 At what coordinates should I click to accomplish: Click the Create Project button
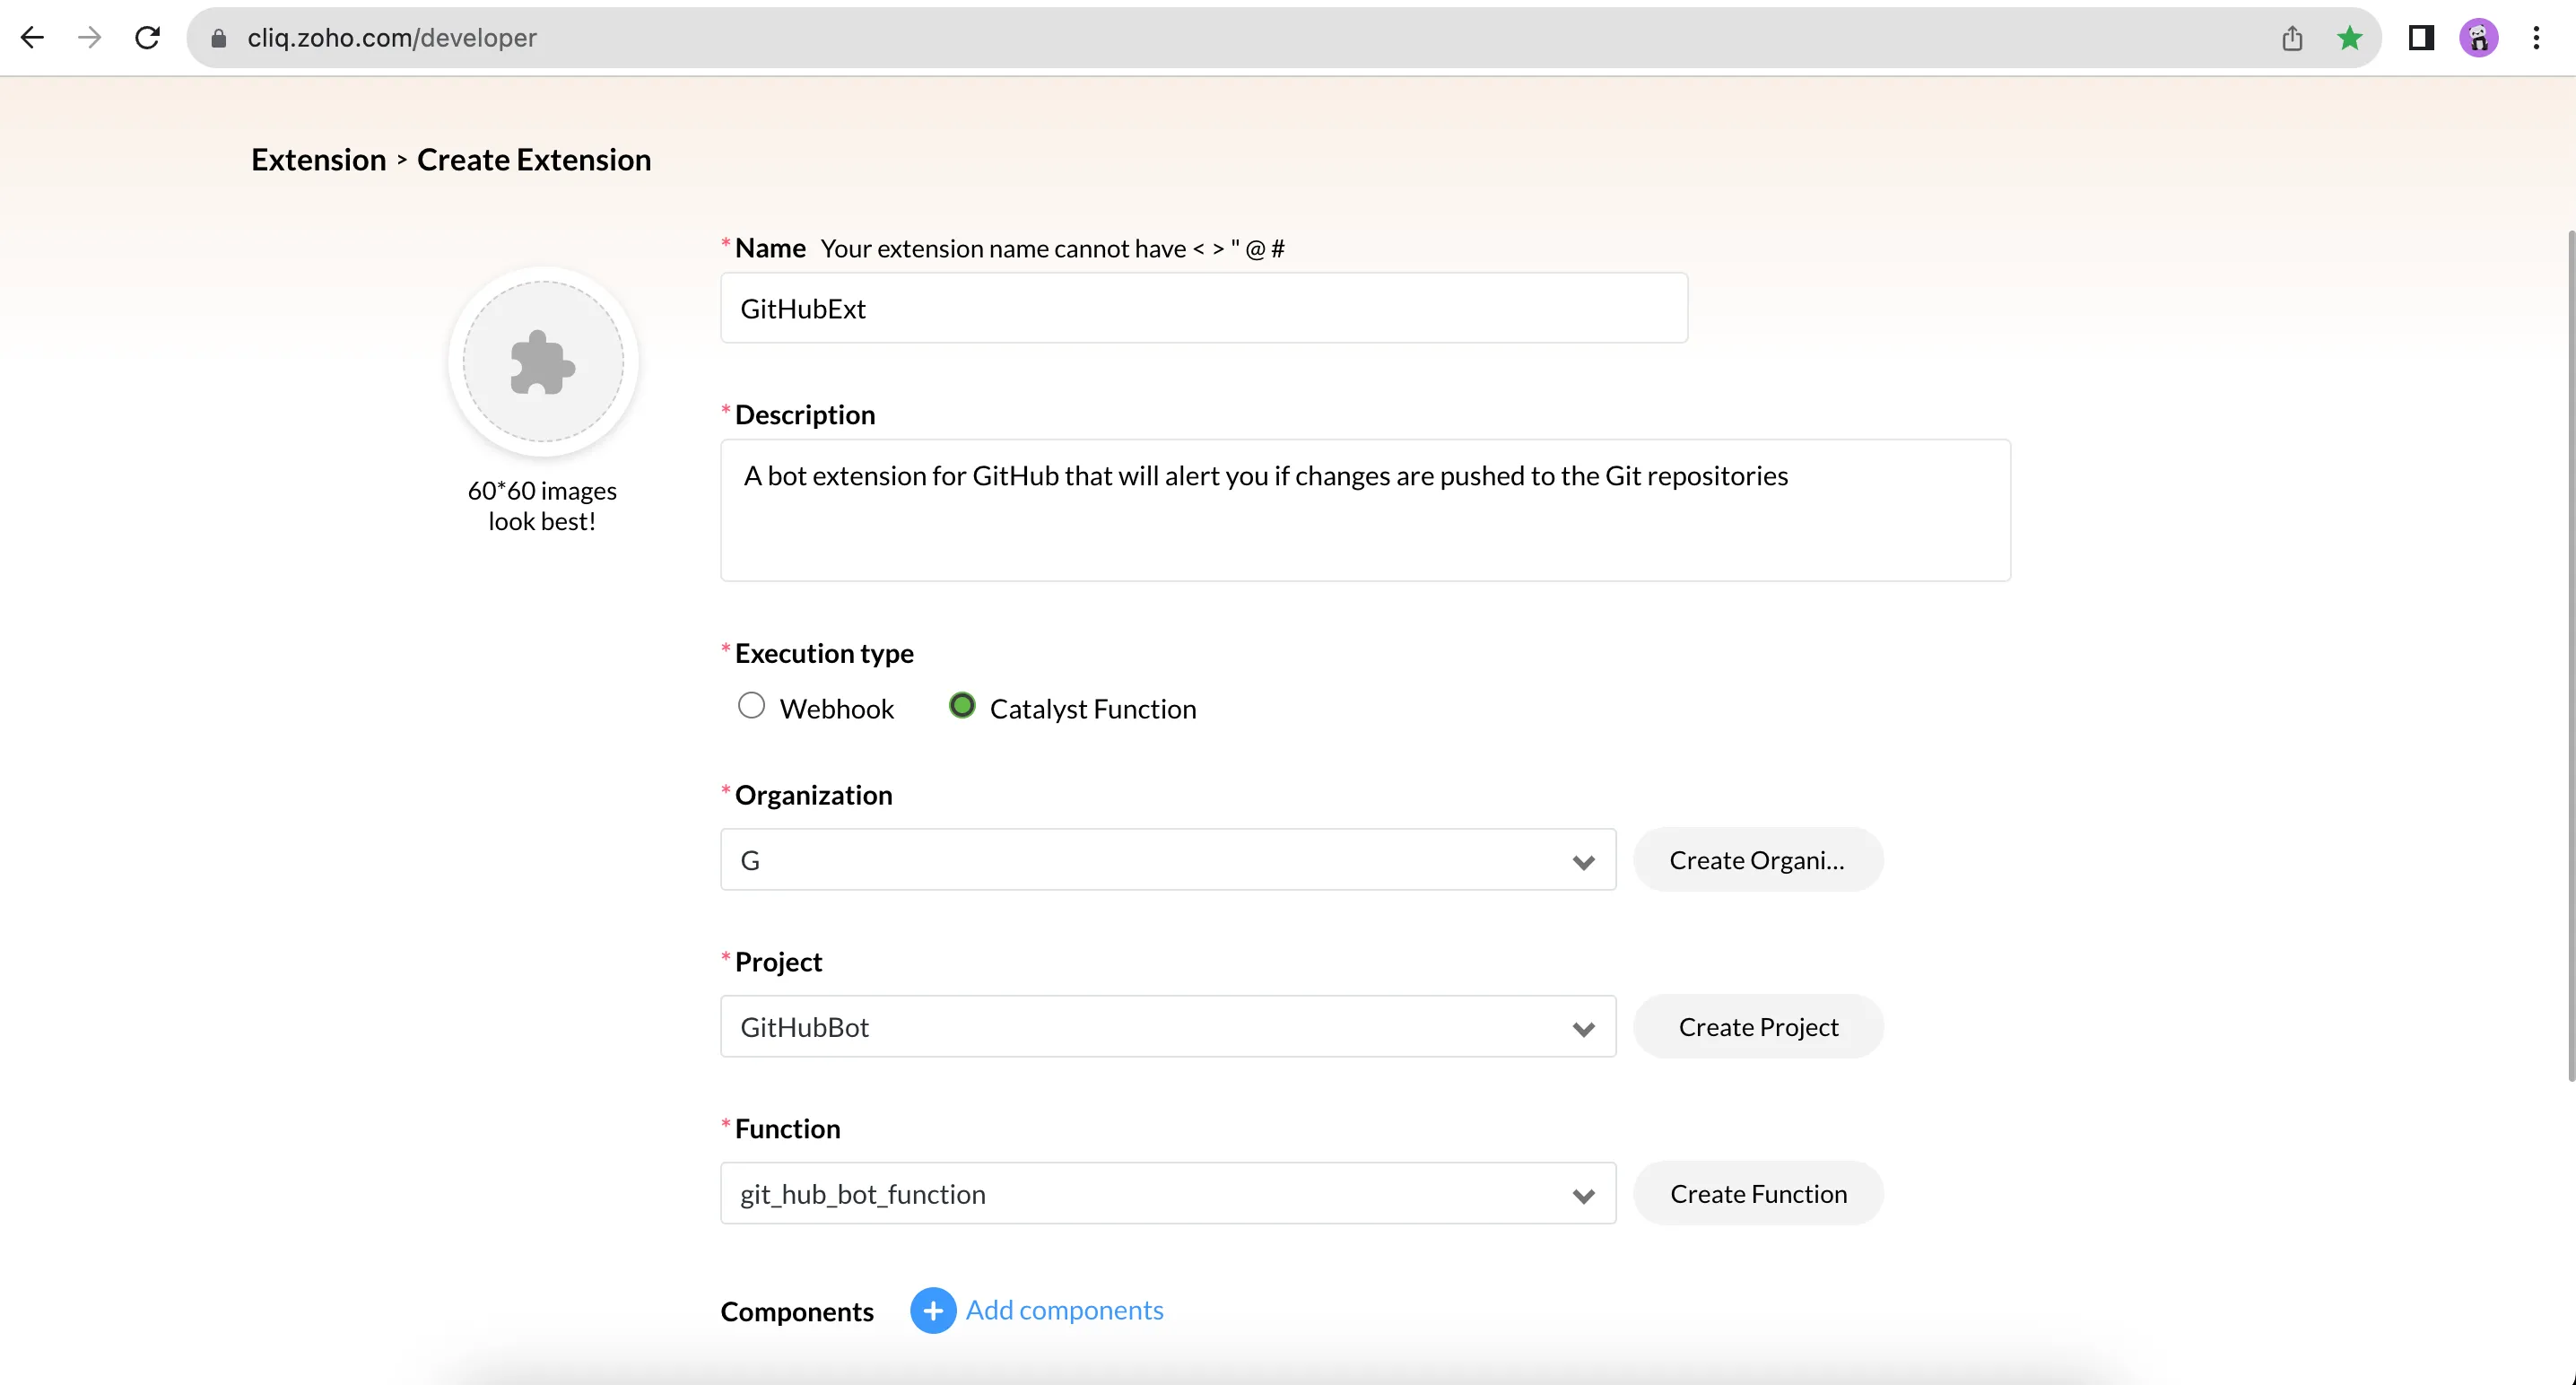tap(1758, 1027)
